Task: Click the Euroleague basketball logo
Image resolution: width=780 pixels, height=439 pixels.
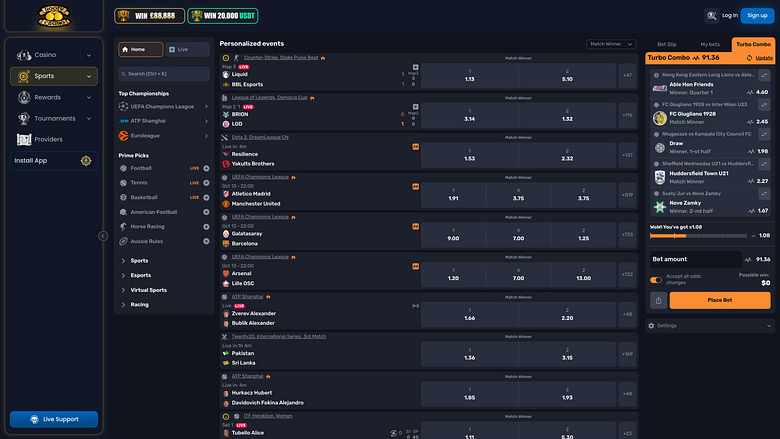Action: point(123,135)
